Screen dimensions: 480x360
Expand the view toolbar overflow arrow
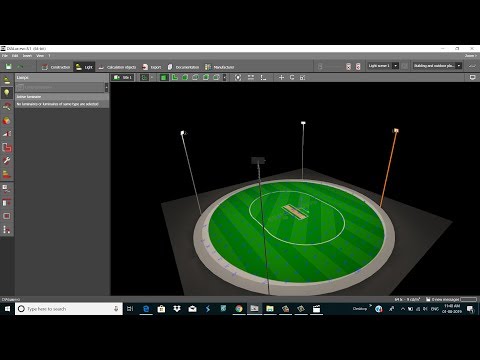224,77
